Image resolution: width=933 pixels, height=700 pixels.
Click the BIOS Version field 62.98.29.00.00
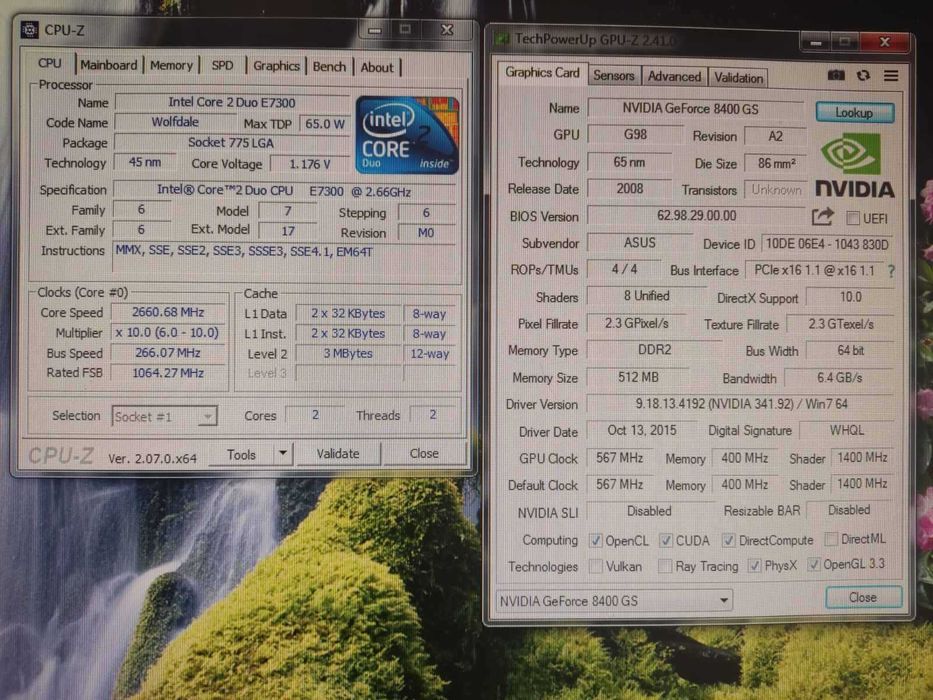696,215
